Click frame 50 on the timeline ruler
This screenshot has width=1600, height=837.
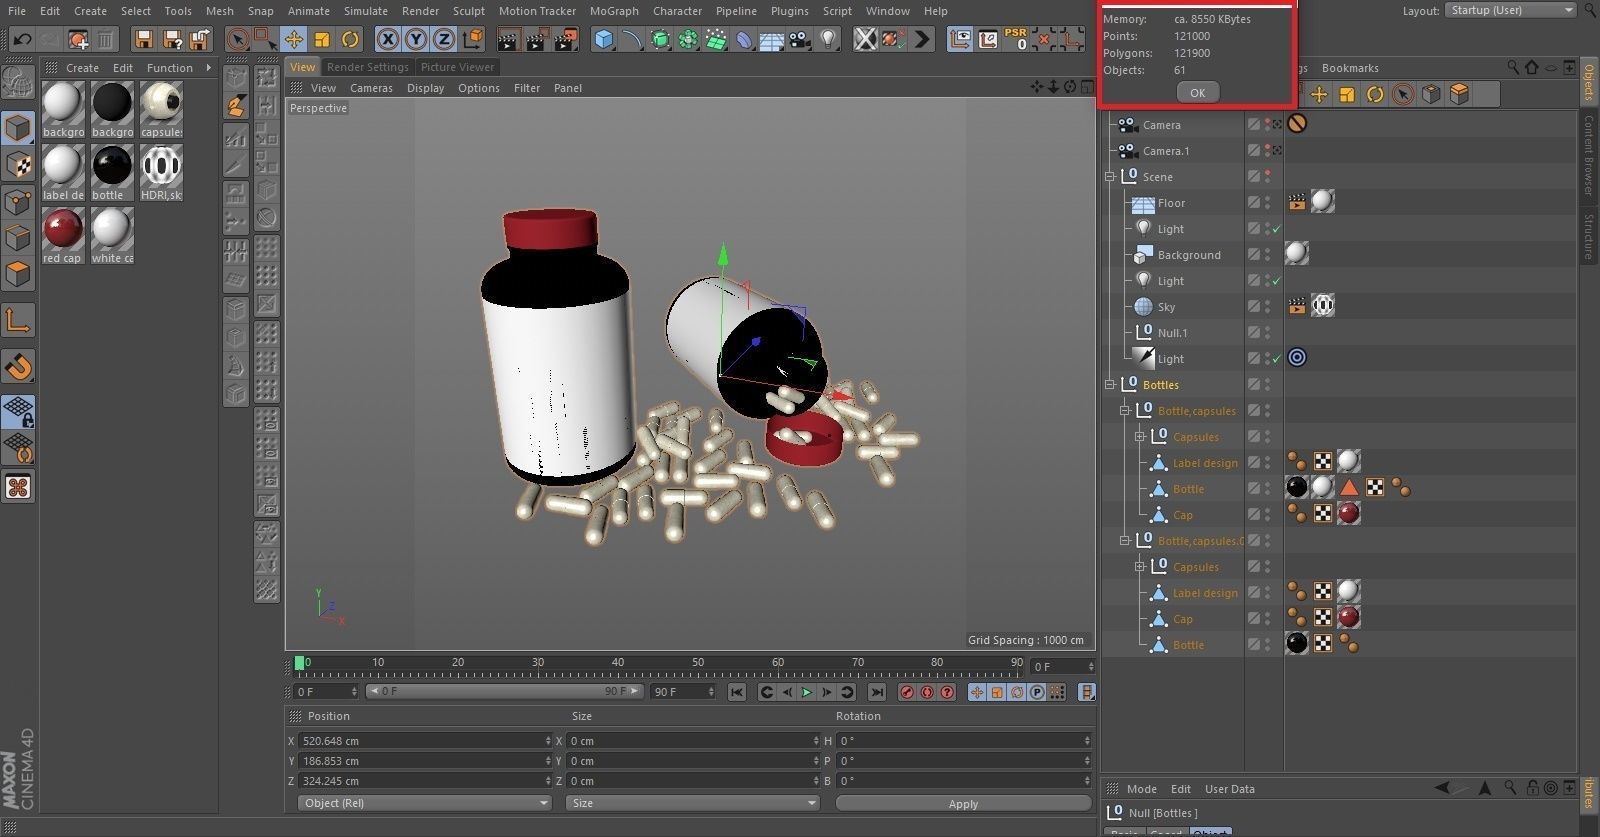[698, 663]
